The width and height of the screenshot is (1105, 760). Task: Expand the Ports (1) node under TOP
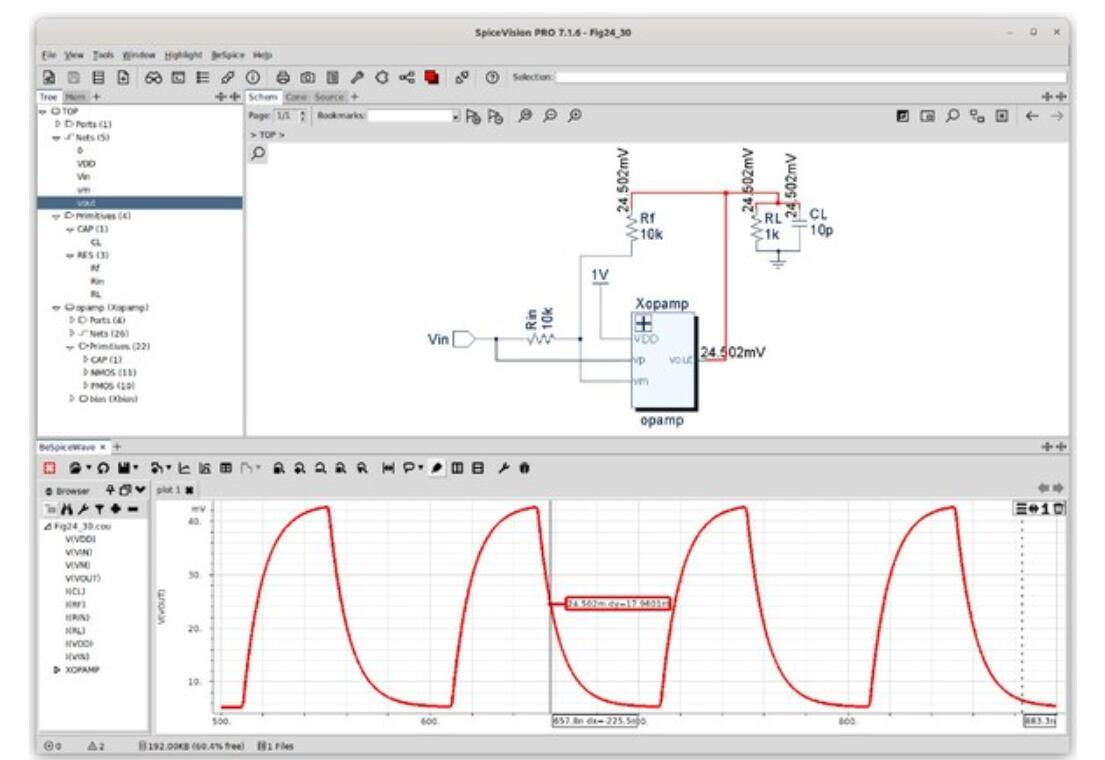pos(58,124)
